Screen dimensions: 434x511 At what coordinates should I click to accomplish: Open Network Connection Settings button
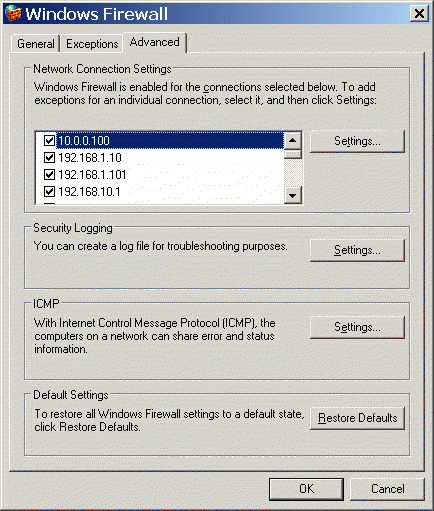(357, 141)
